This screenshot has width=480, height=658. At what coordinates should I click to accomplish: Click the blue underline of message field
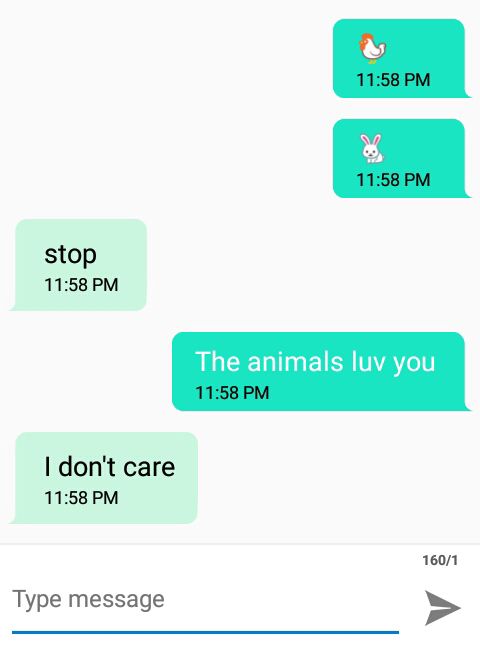205,632
